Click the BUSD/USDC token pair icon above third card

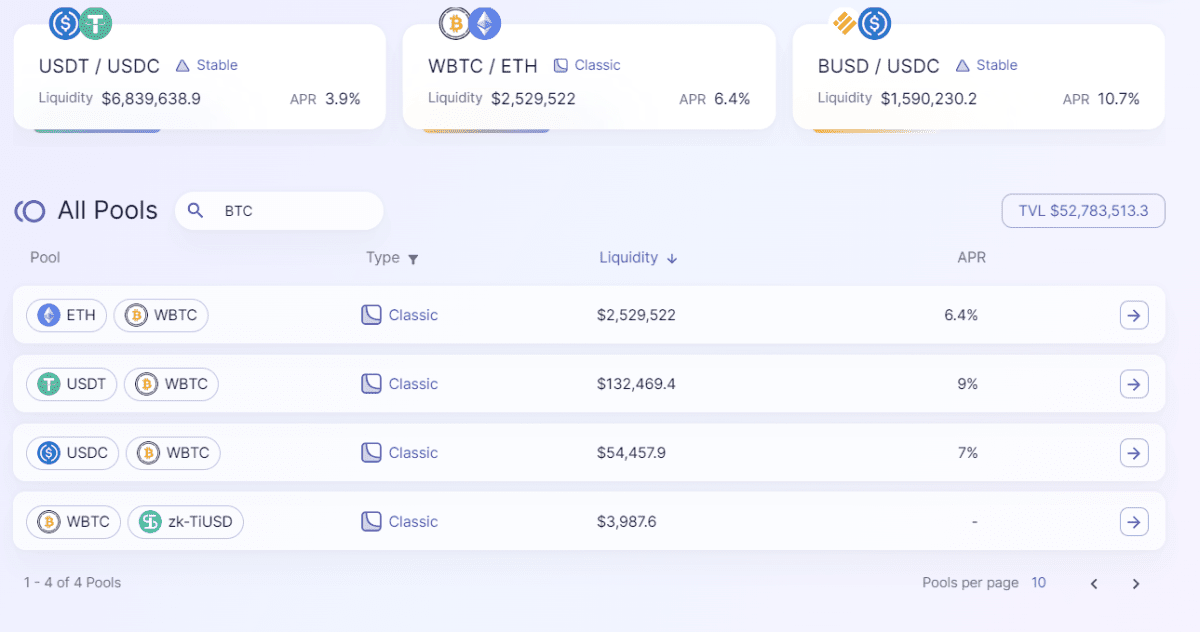click(861, 22)
